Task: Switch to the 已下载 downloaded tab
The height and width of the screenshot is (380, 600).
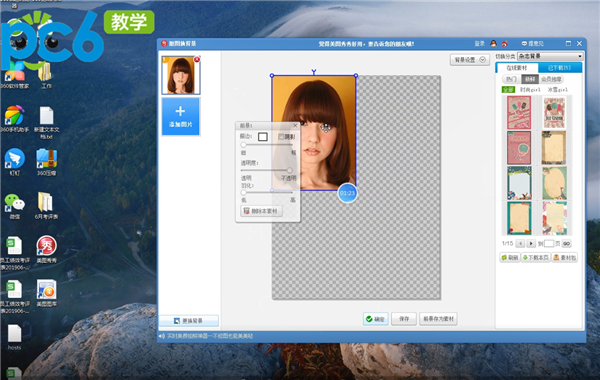Action: coord(560,68)
